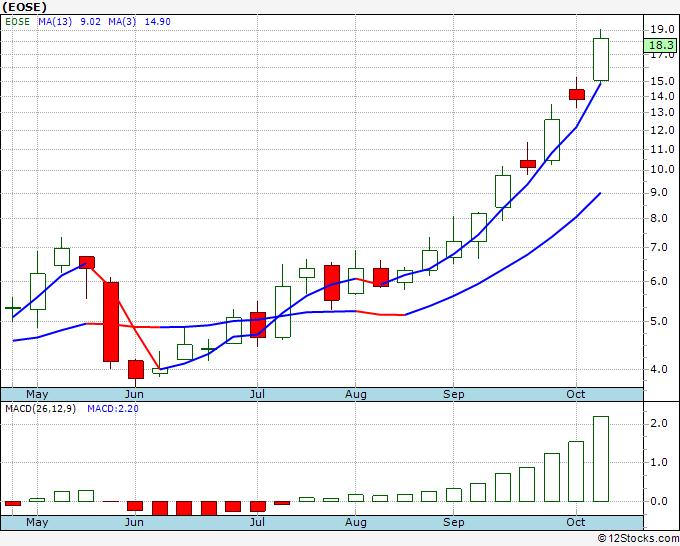Click Oct on the MACD panel axis
This screenshot has height=546, width=680.
[576, 523]
